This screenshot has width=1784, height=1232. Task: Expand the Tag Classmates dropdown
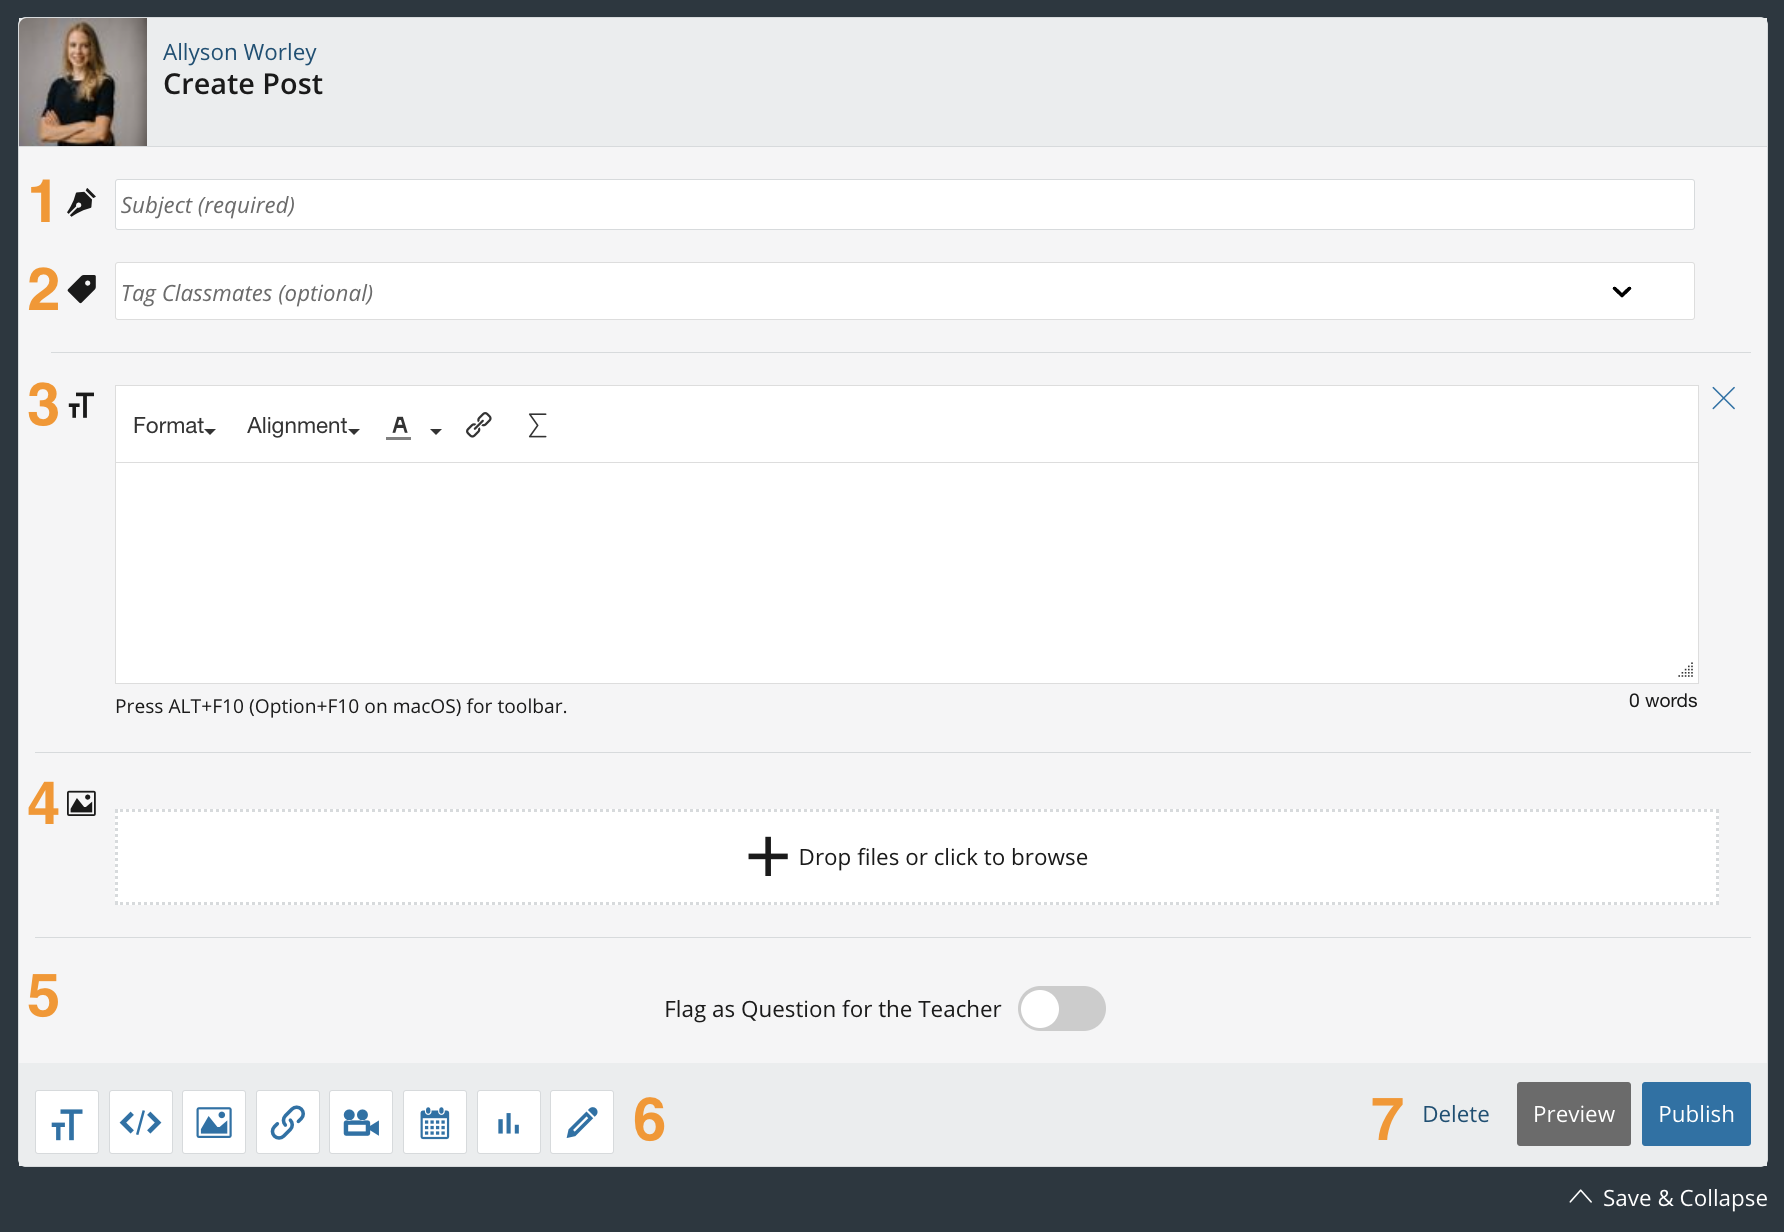(1621, 292)
